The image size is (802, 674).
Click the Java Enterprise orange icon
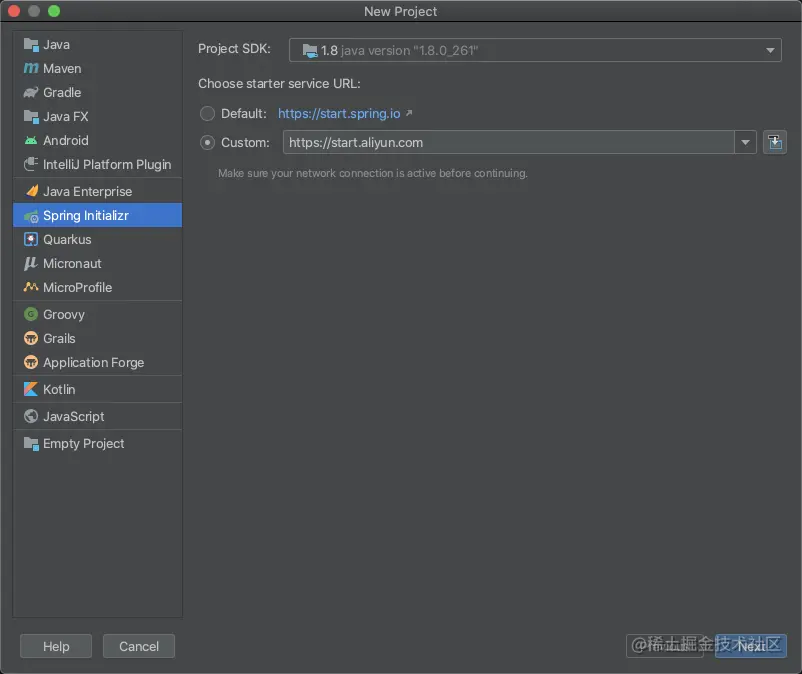coord(31,191)
